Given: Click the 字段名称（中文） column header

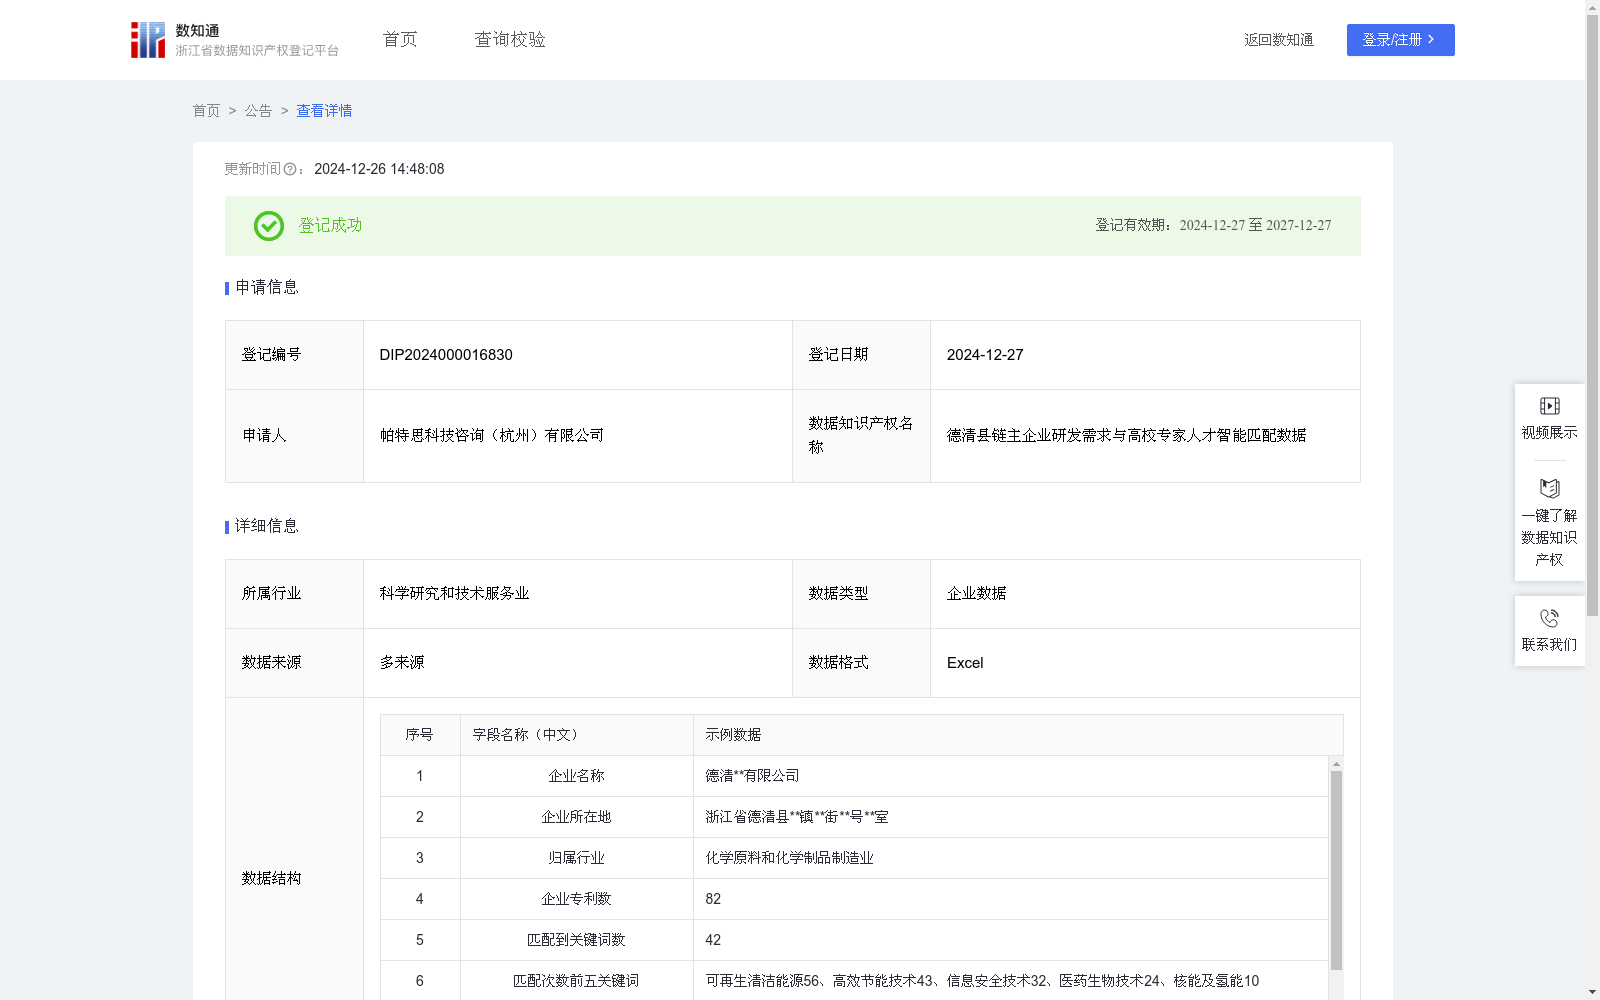Looking at the screenshot, I should tap(577, 735).
